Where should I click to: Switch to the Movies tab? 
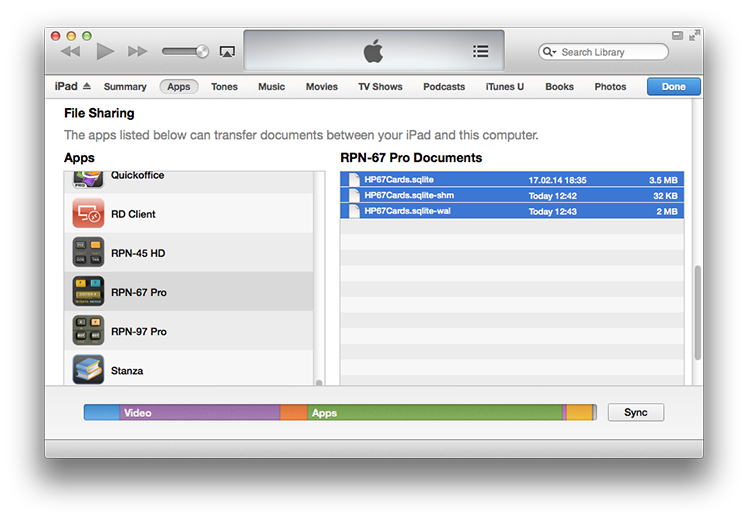(x=322, y=87)
